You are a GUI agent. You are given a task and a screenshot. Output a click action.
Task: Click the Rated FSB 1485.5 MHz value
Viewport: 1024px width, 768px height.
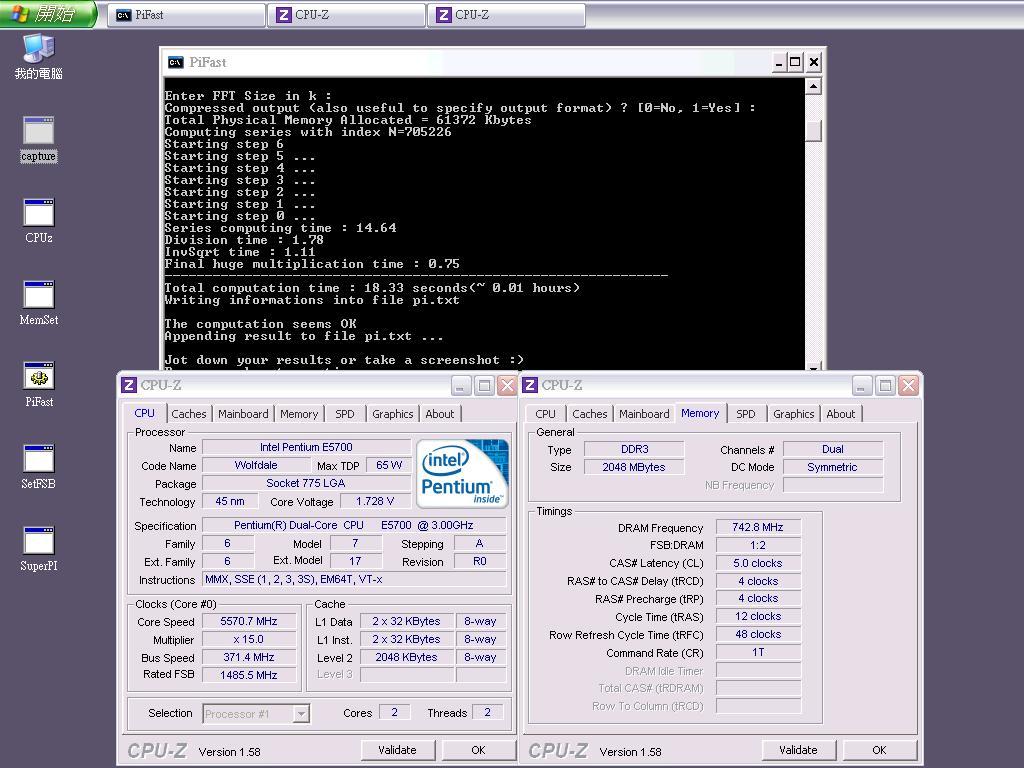[x=249, y=675]
